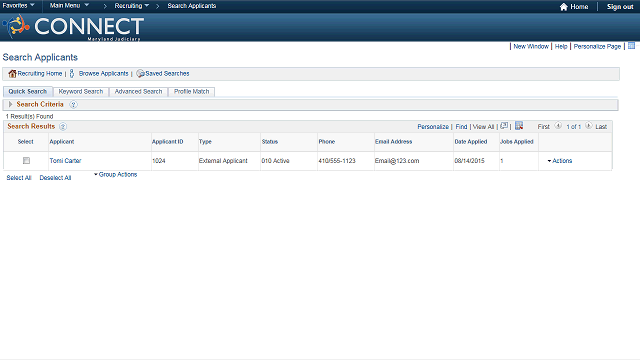Download results to spreadsheet icon
Screen dimensions: 640x360
pyautogui.click(x=519, y=126)
